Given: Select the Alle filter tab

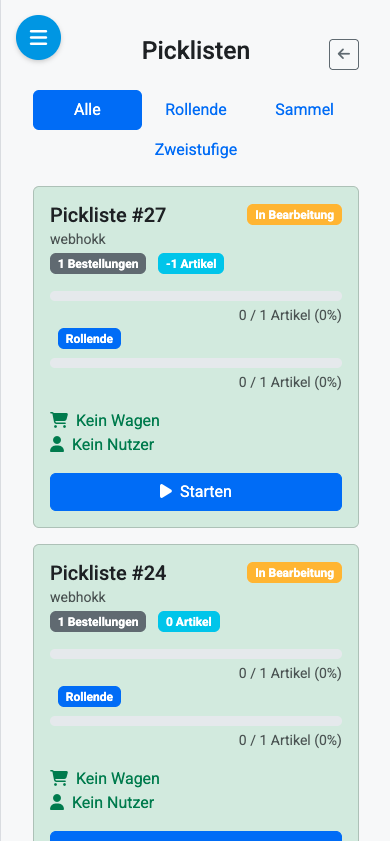Looking at the screenshot, I should point(87,110).
